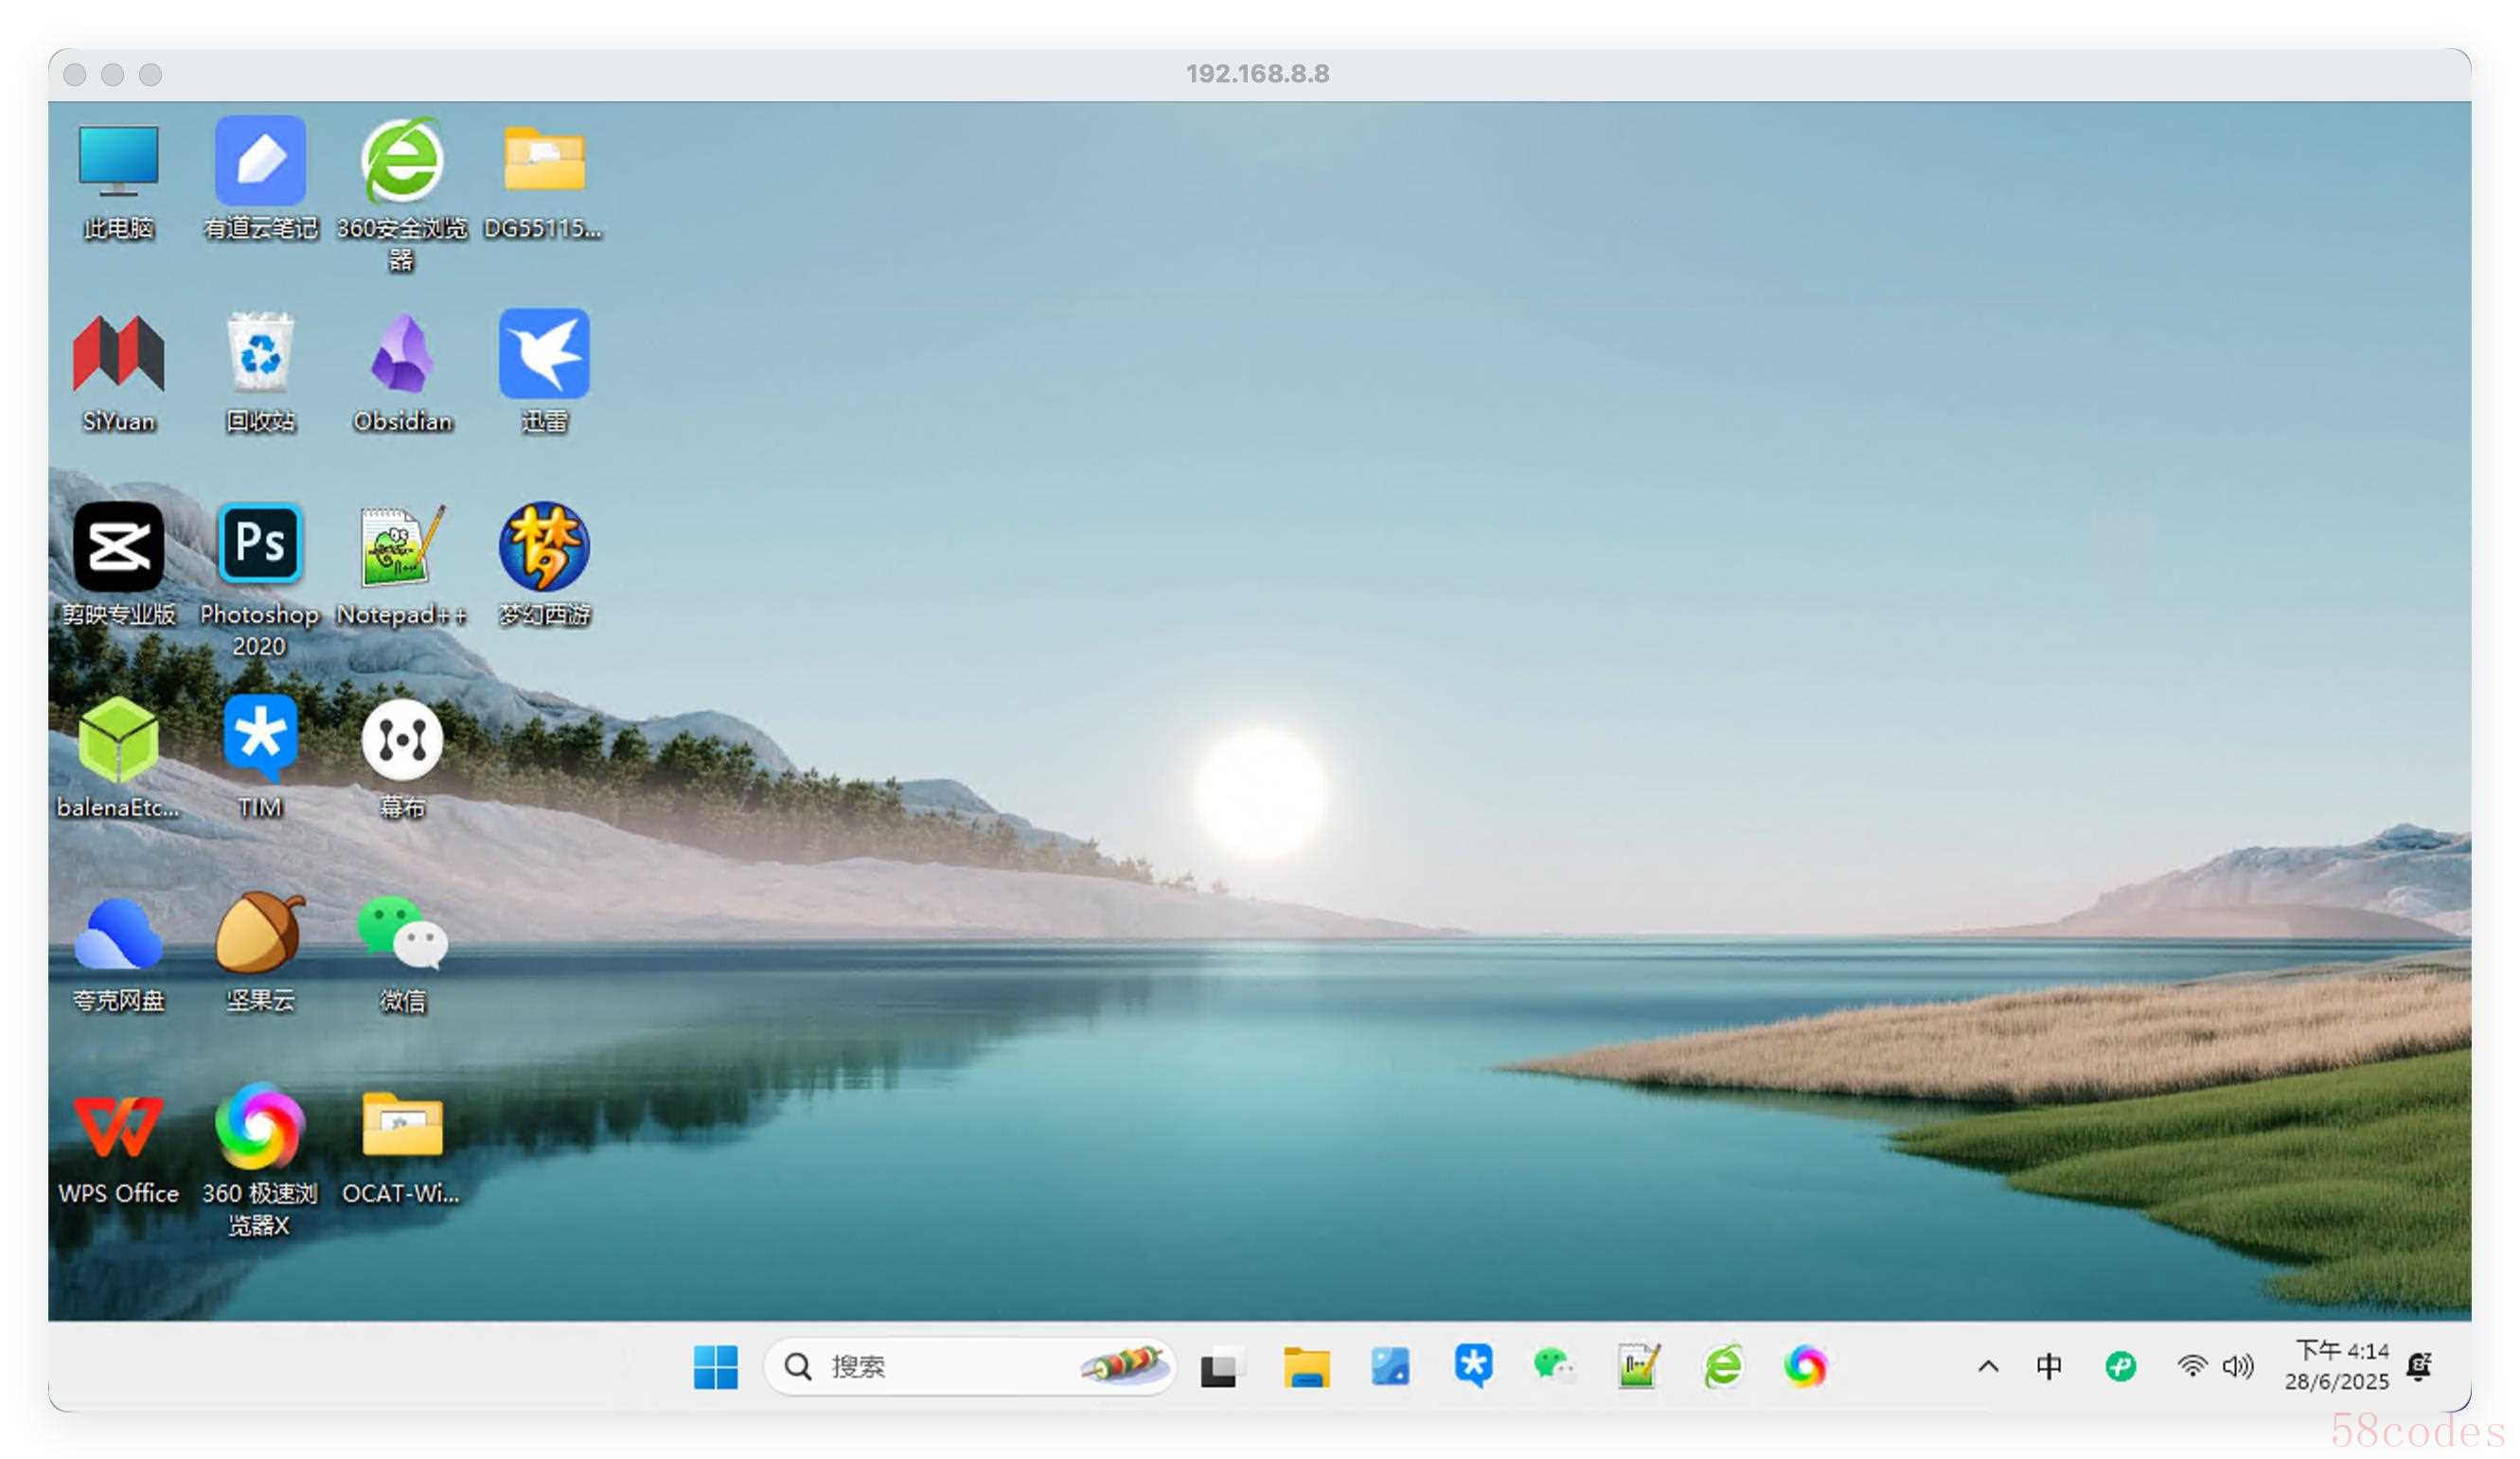Select the 360 极速浏览器X desktop icon
2520x1459 pixels.
(260, 1160)
